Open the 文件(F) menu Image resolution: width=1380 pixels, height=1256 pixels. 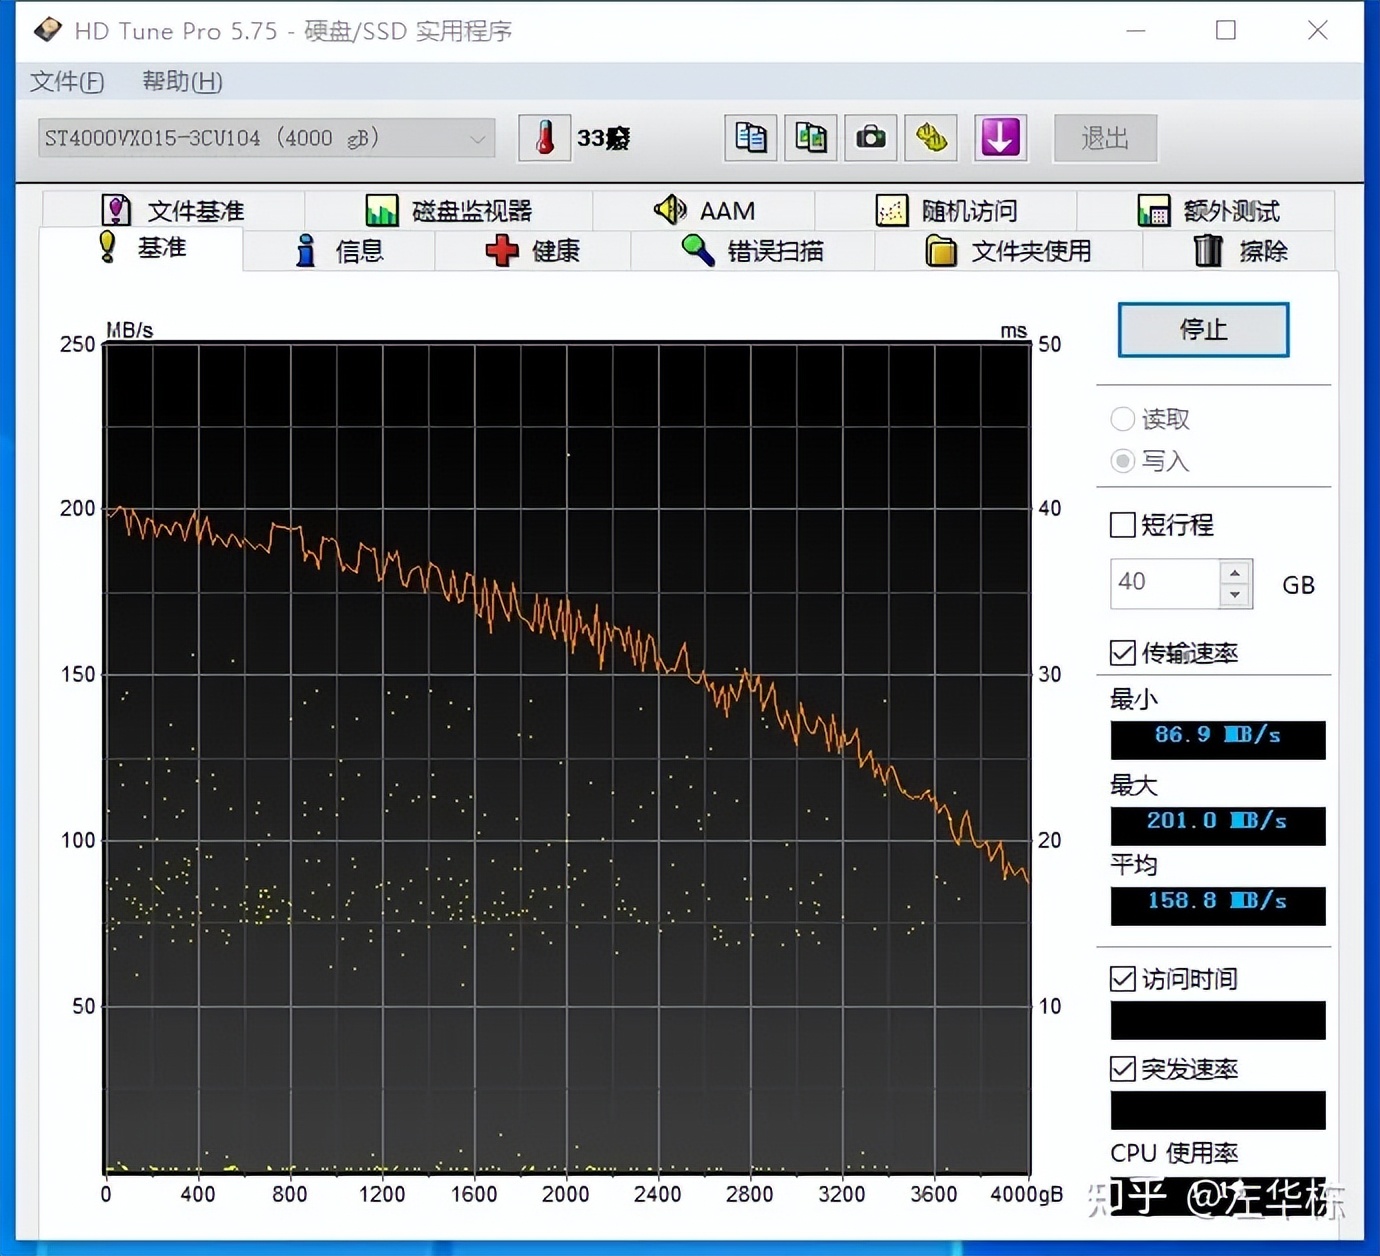pos(65,82)
